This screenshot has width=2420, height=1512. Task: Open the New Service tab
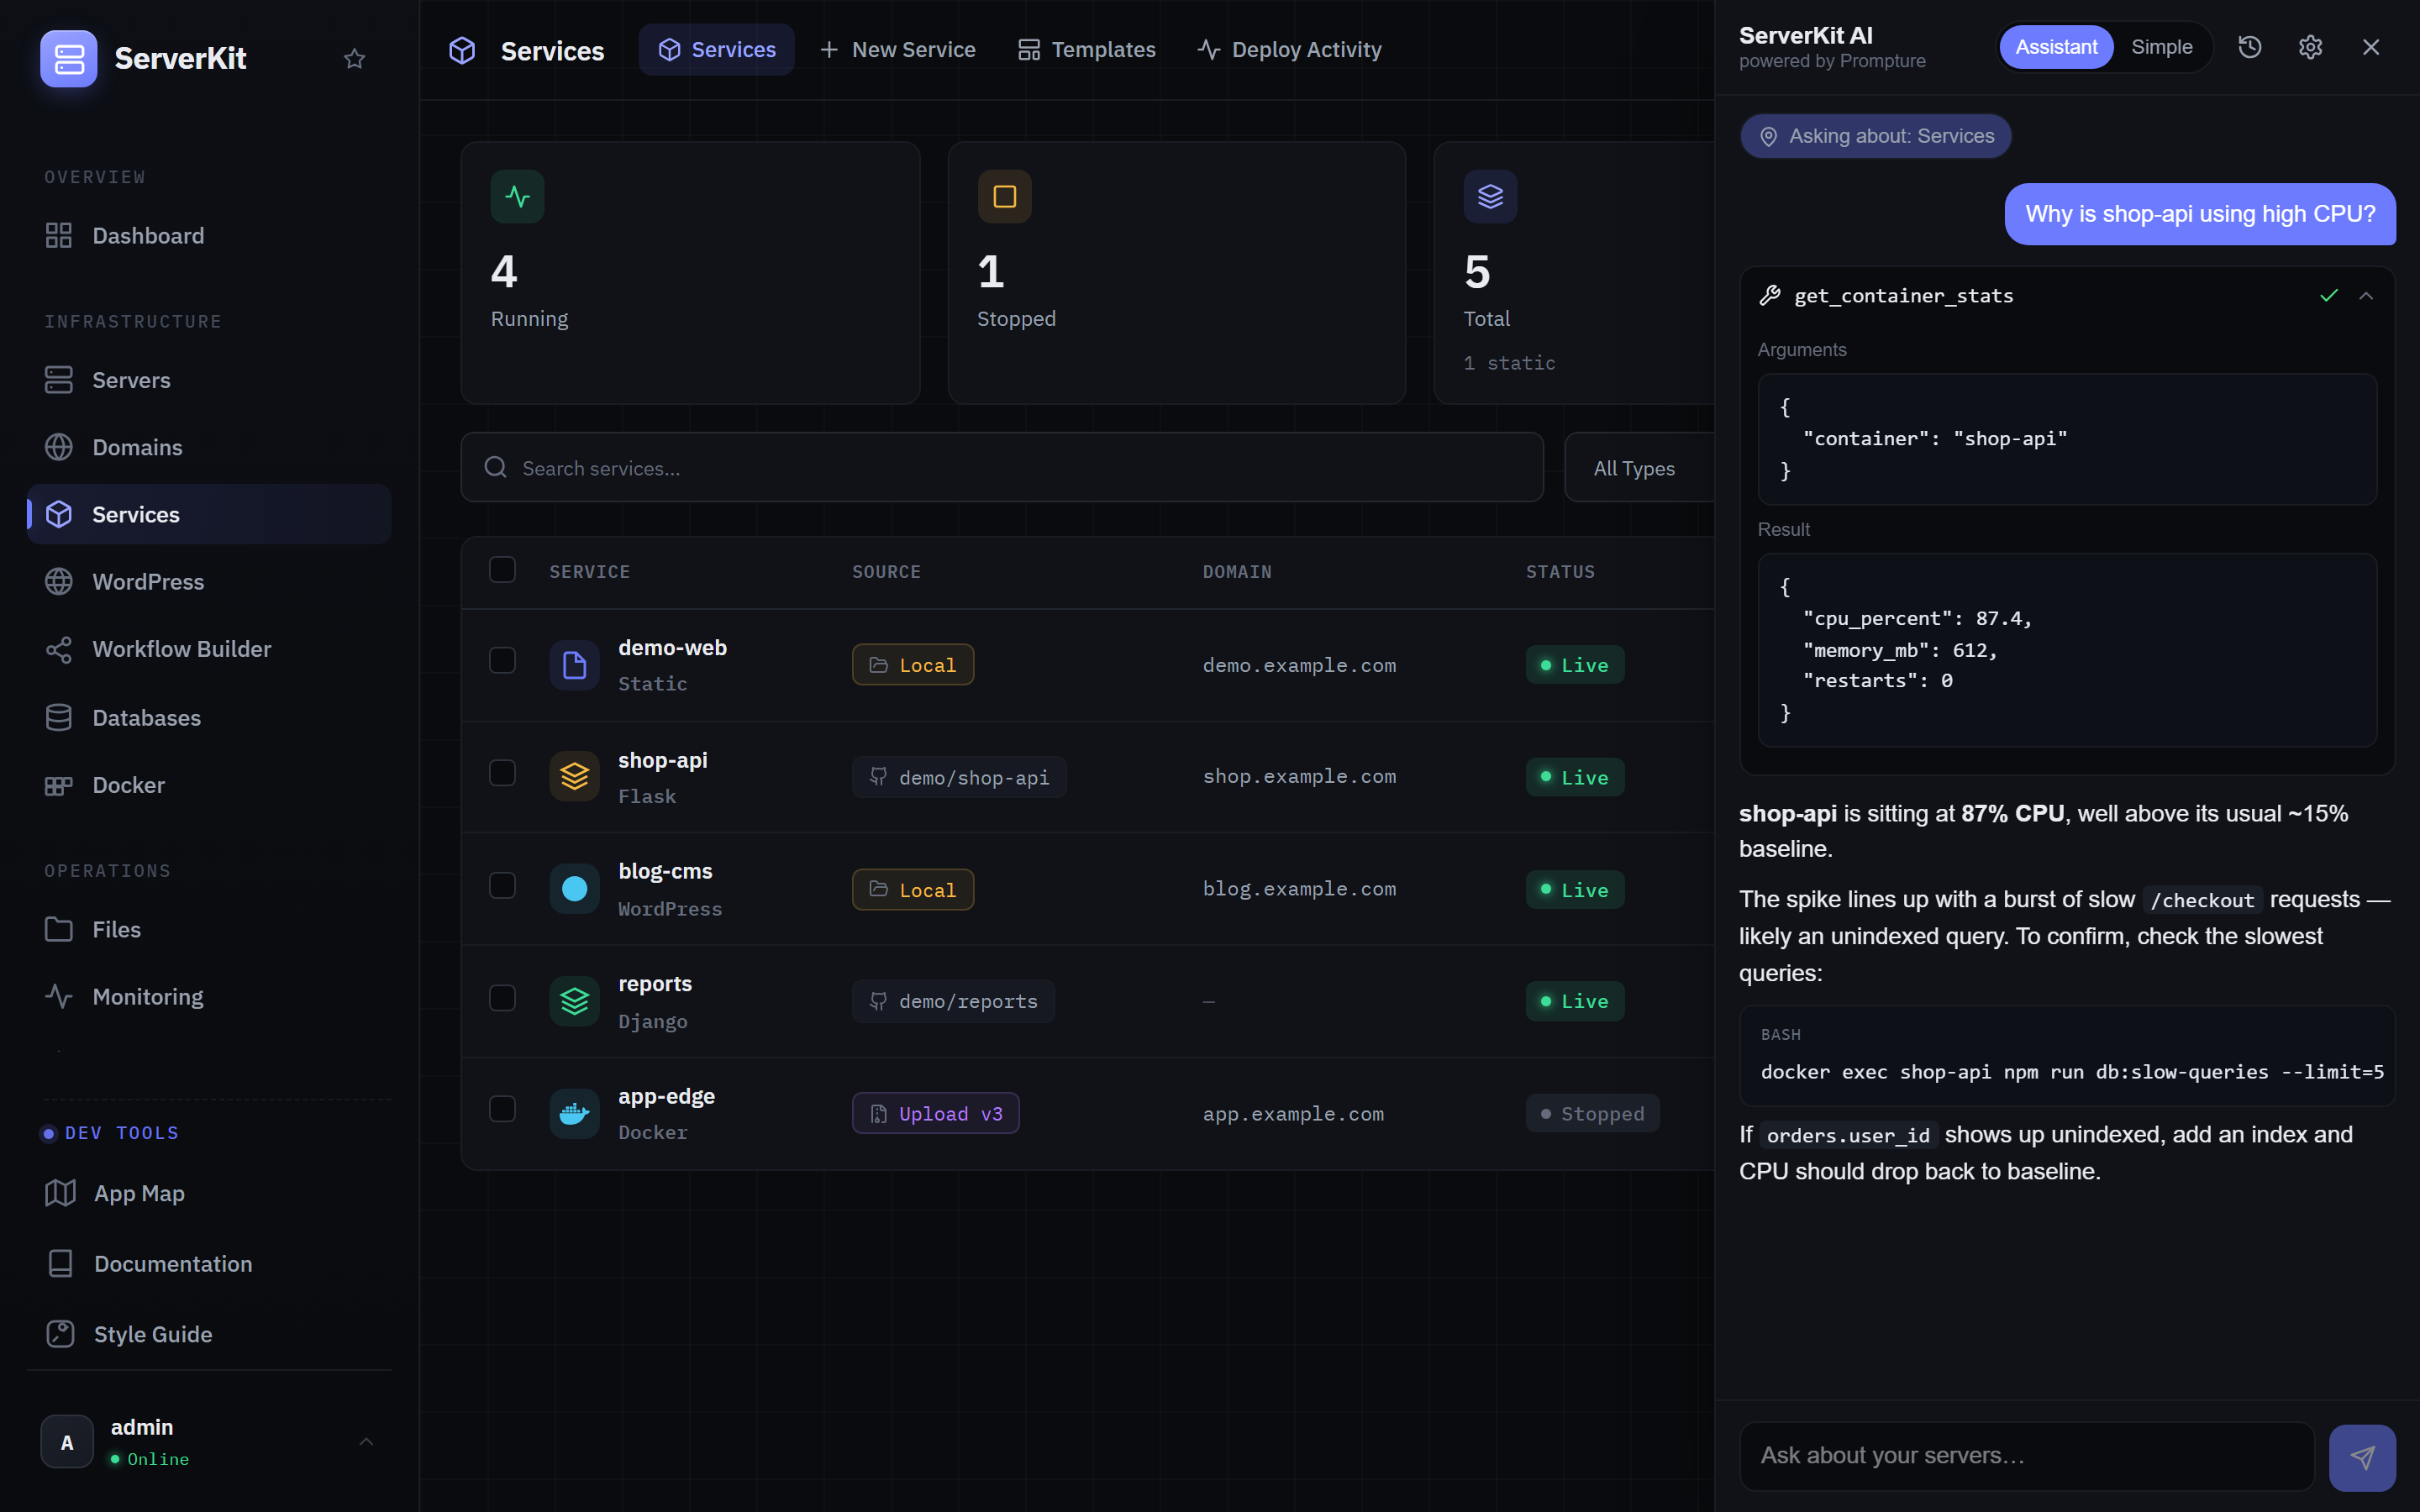897,50
